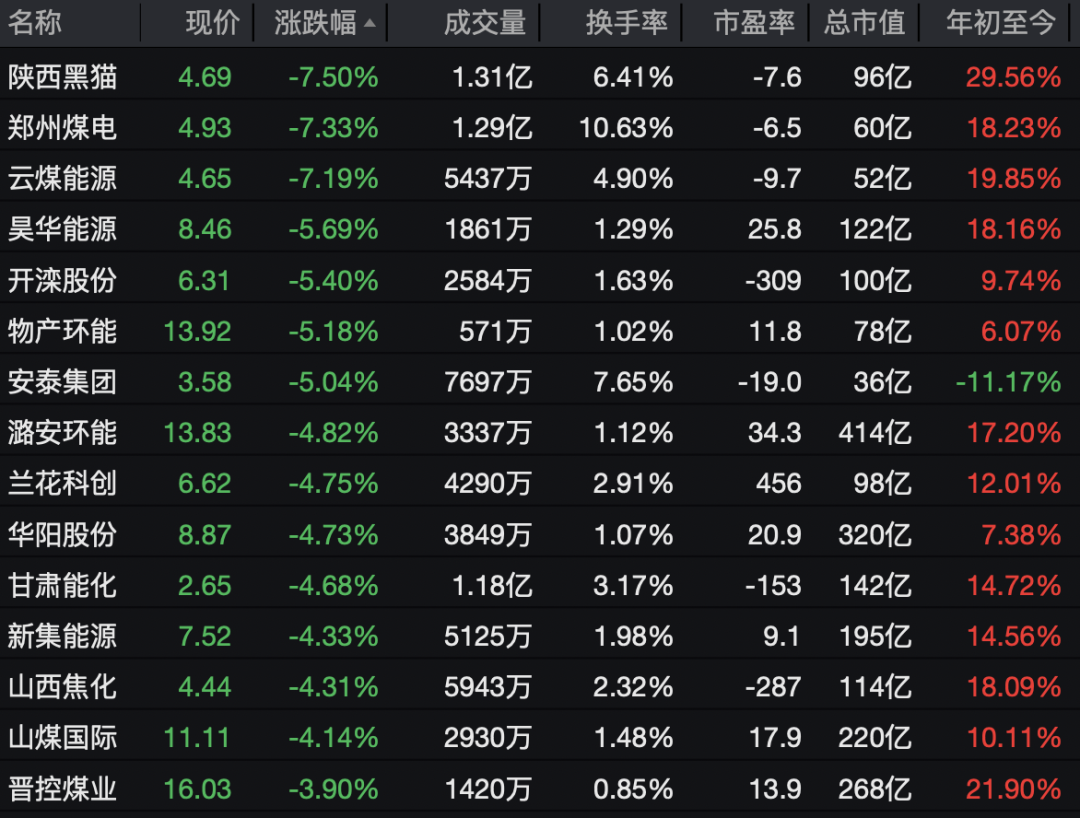
Task: Sort by 现价 column header
Action: (212, 24)
